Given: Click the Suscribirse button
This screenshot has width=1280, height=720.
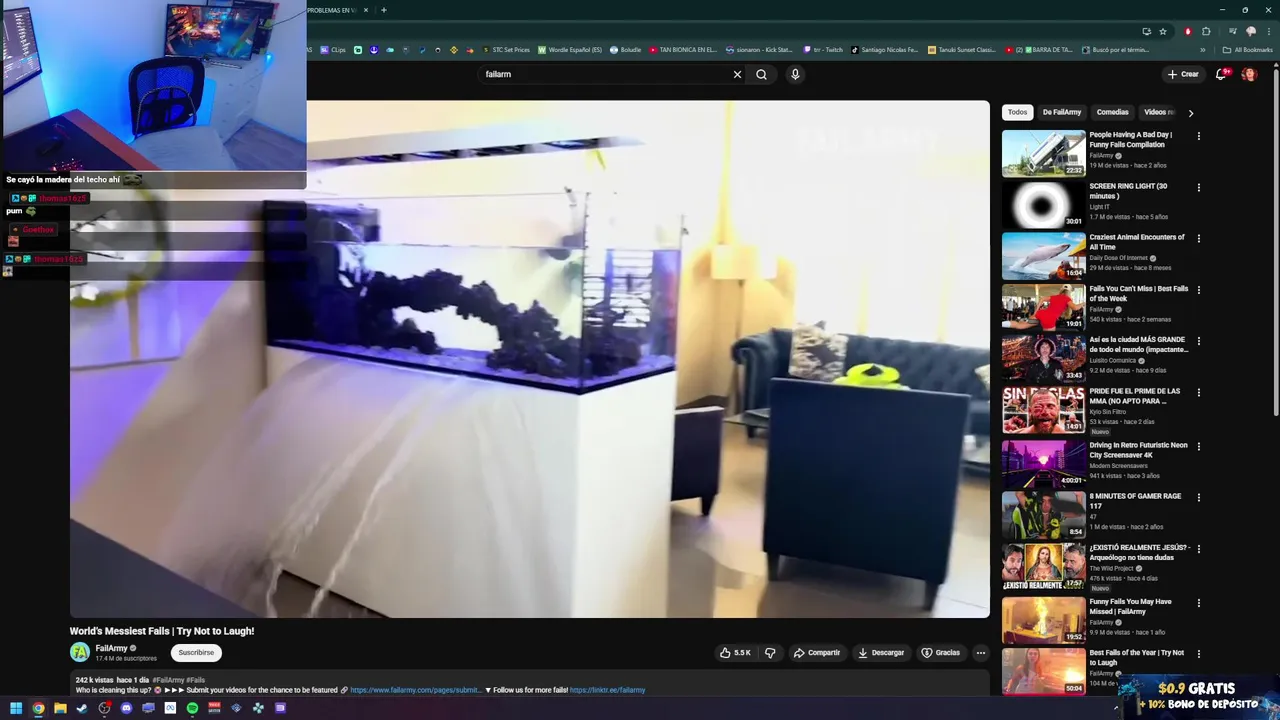Looking at the screenshot, I should (196, 653).
